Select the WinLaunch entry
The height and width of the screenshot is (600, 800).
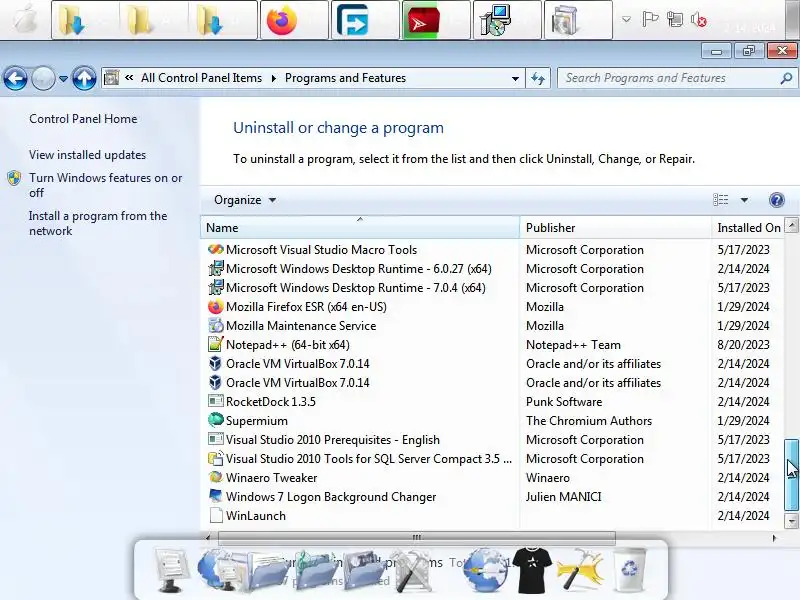tap(256, 515)
